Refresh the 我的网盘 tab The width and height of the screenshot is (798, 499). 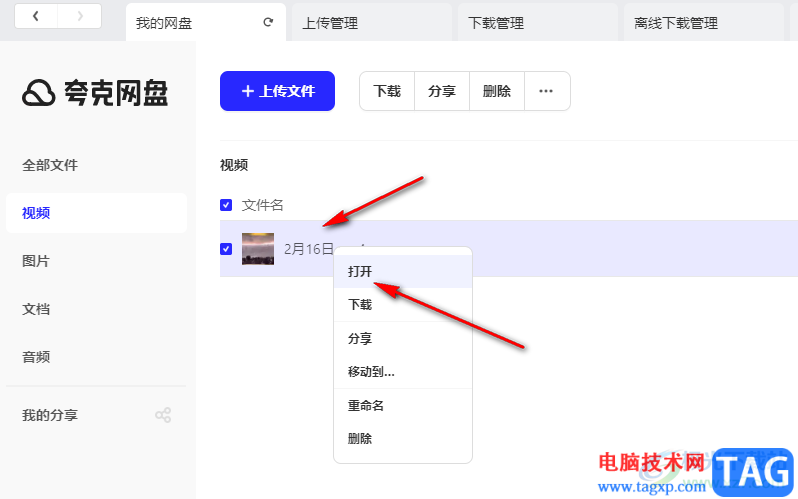(268, 22)
